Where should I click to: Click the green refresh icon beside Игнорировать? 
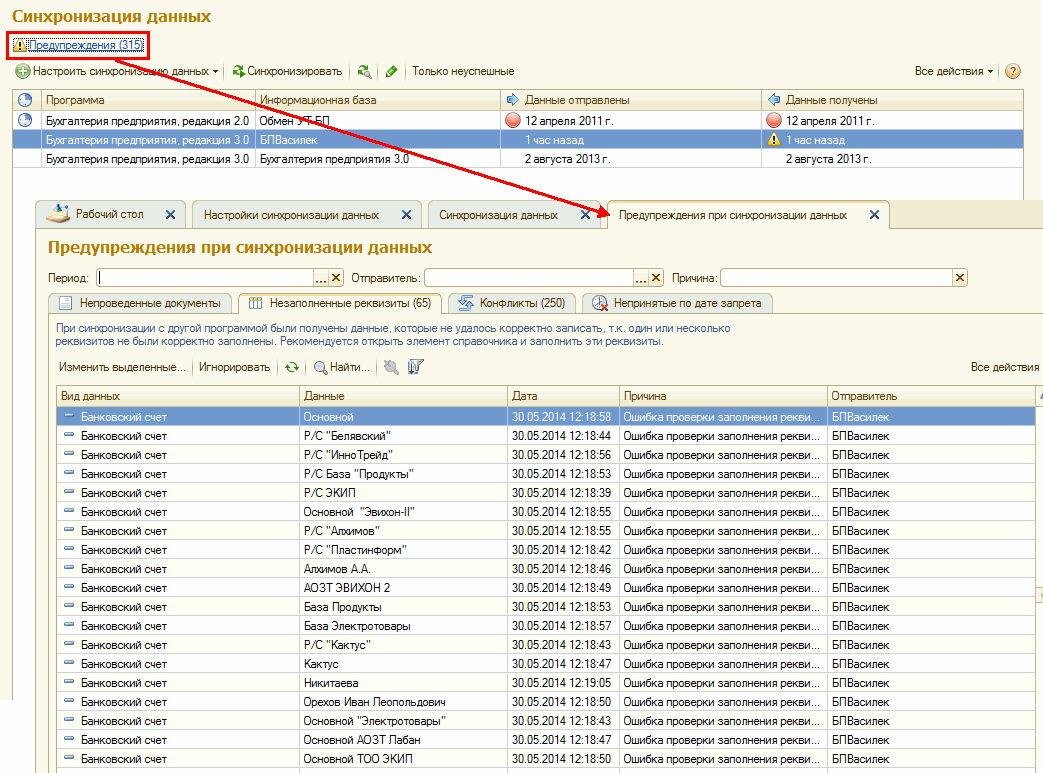291,367
